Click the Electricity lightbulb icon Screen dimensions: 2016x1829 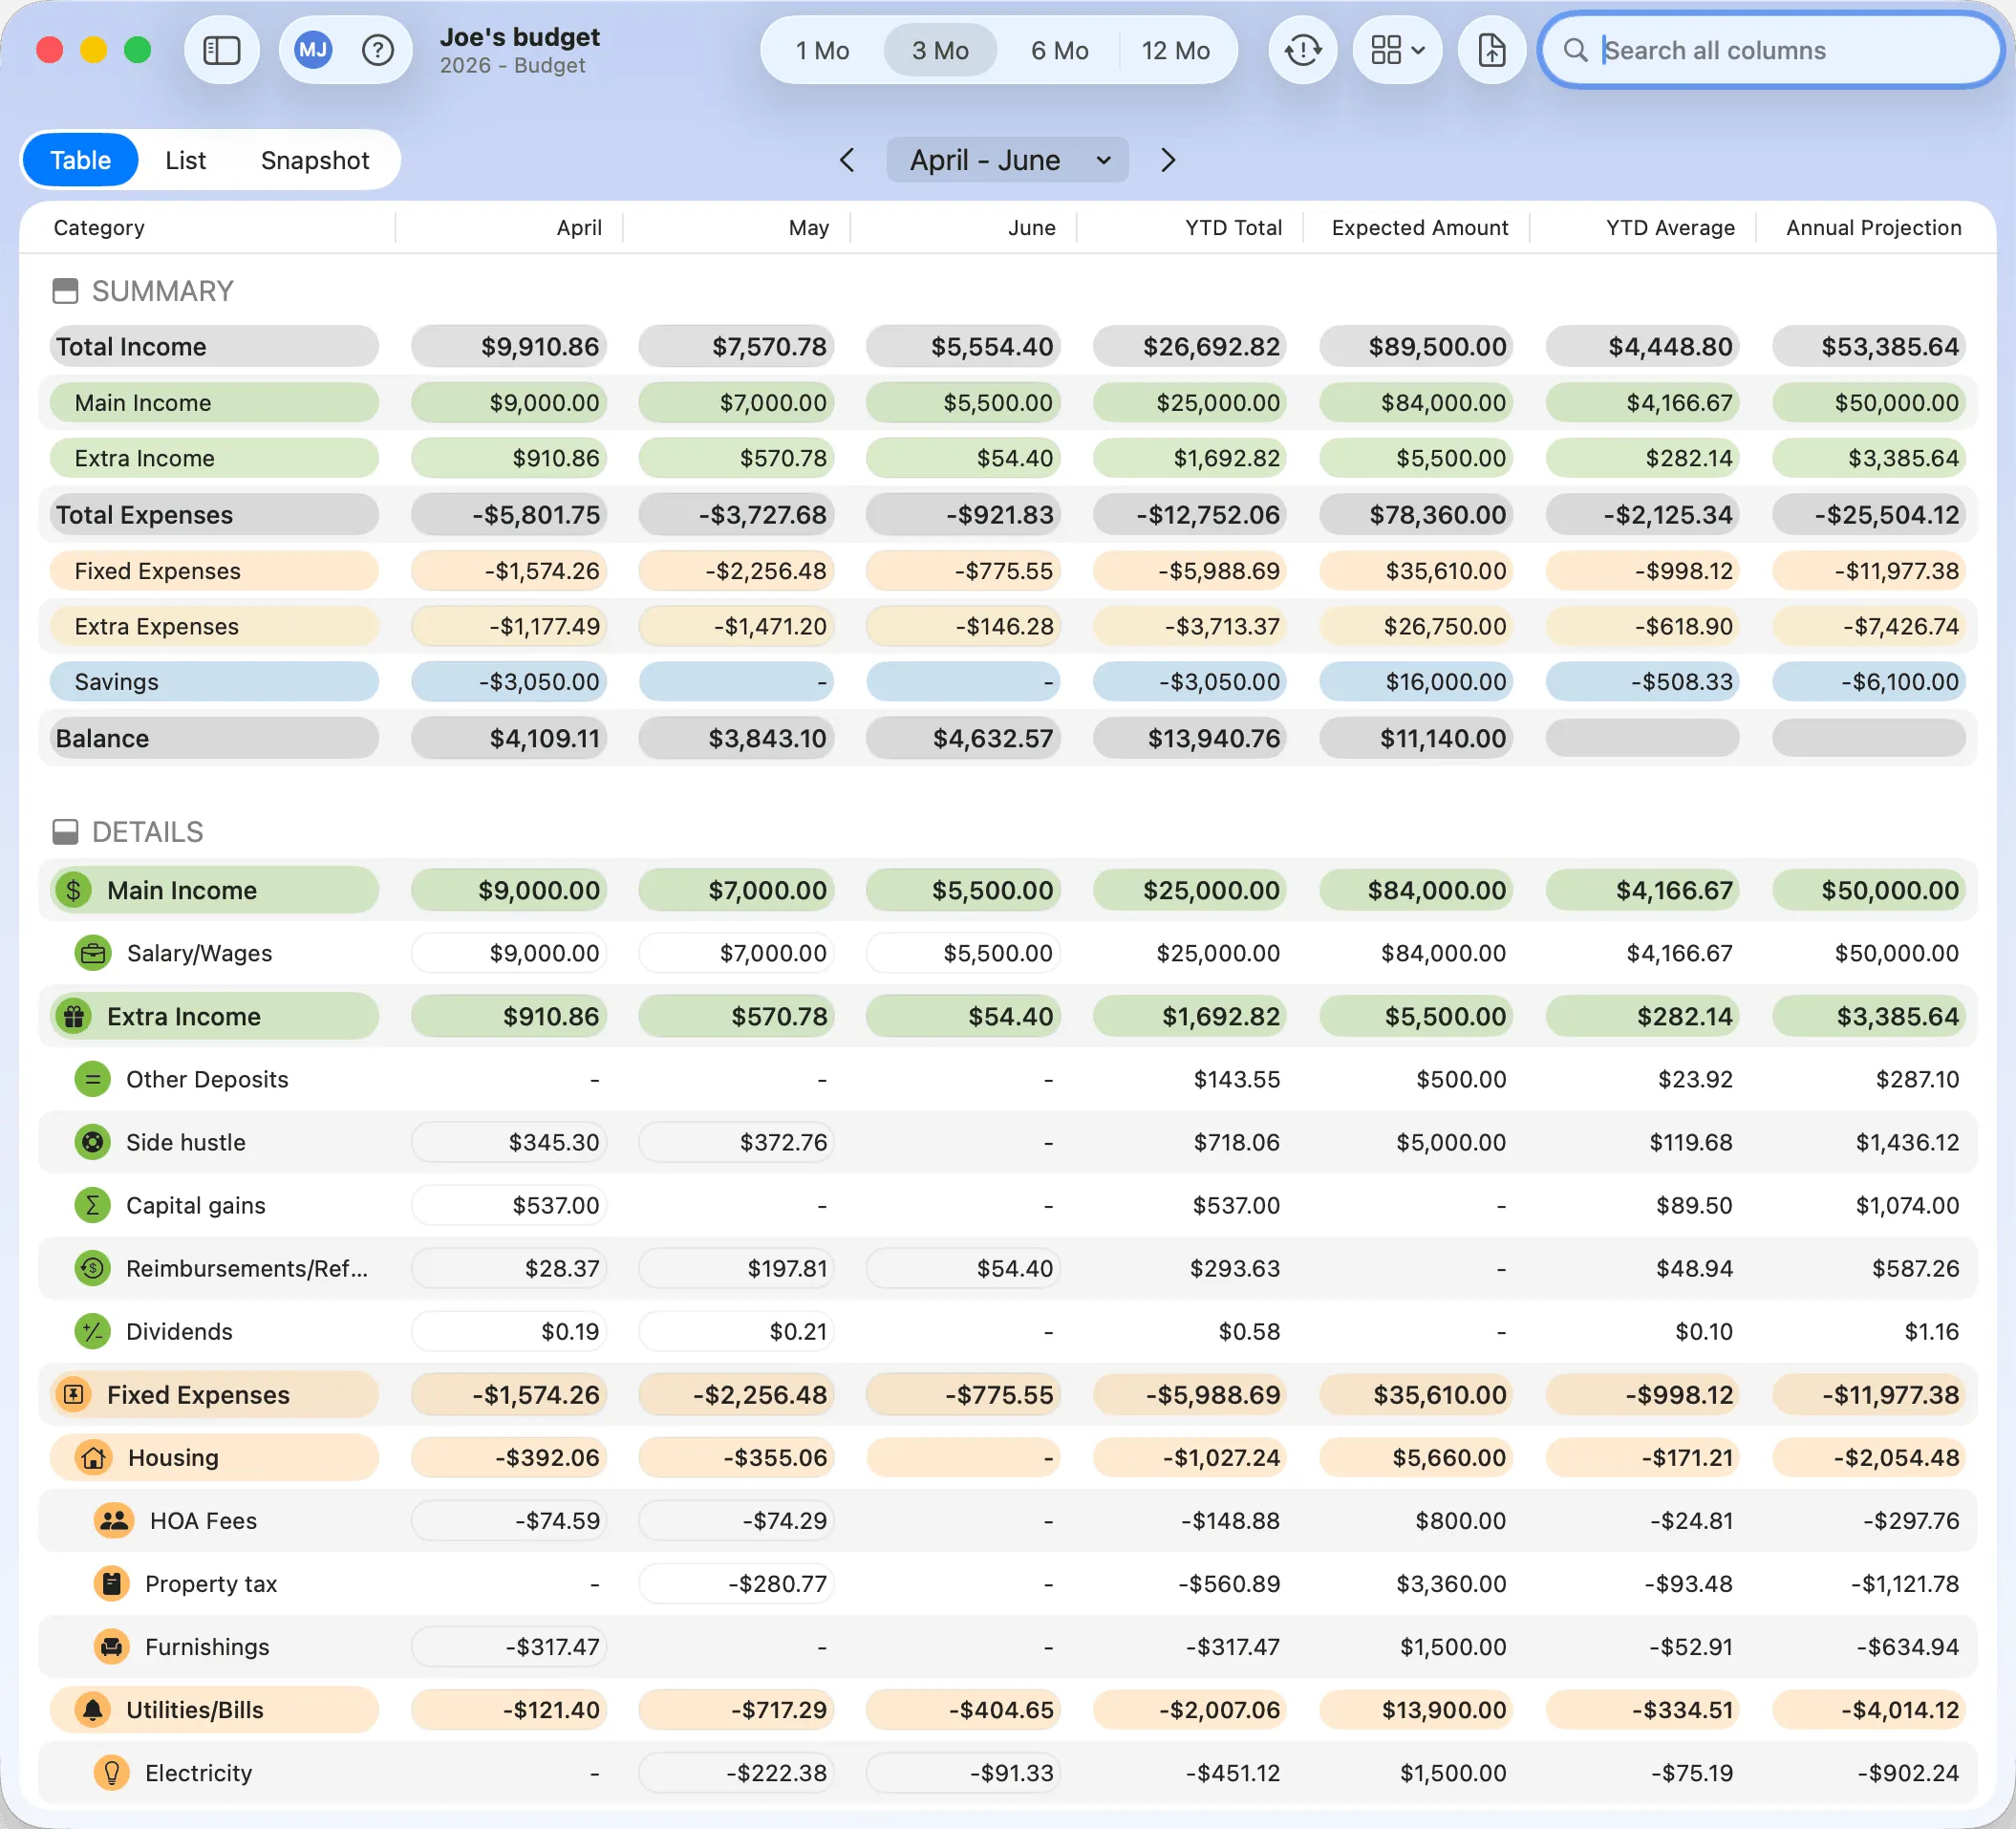(x=112, y=1772)
